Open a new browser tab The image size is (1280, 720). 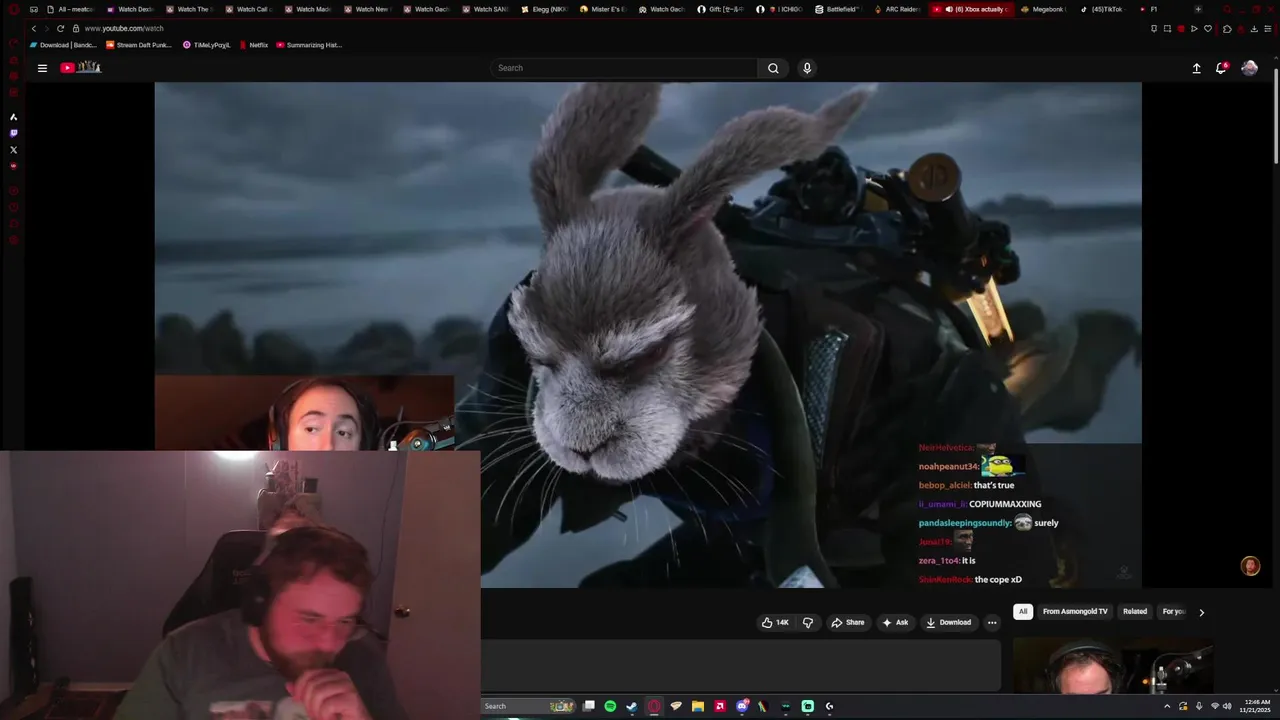tap(1198, 9)
